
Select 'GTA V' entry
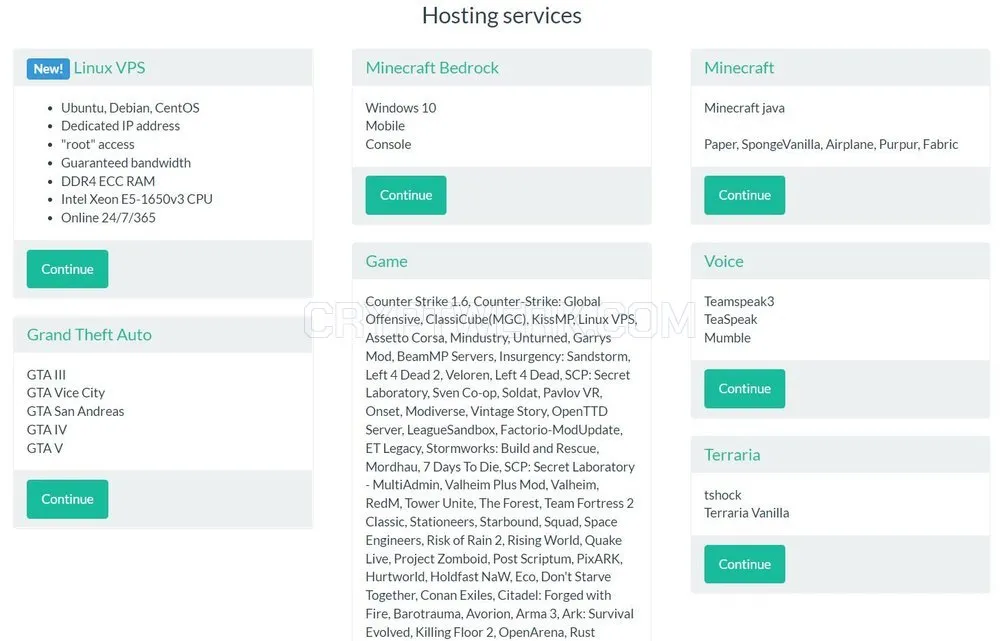45,448
